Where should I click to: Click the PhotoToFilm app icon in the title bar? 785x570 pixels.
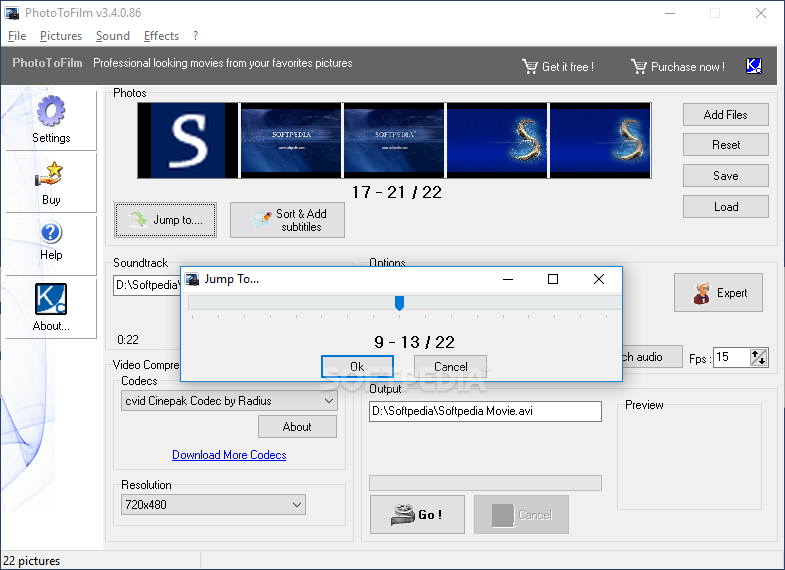(x=12, y=13)
